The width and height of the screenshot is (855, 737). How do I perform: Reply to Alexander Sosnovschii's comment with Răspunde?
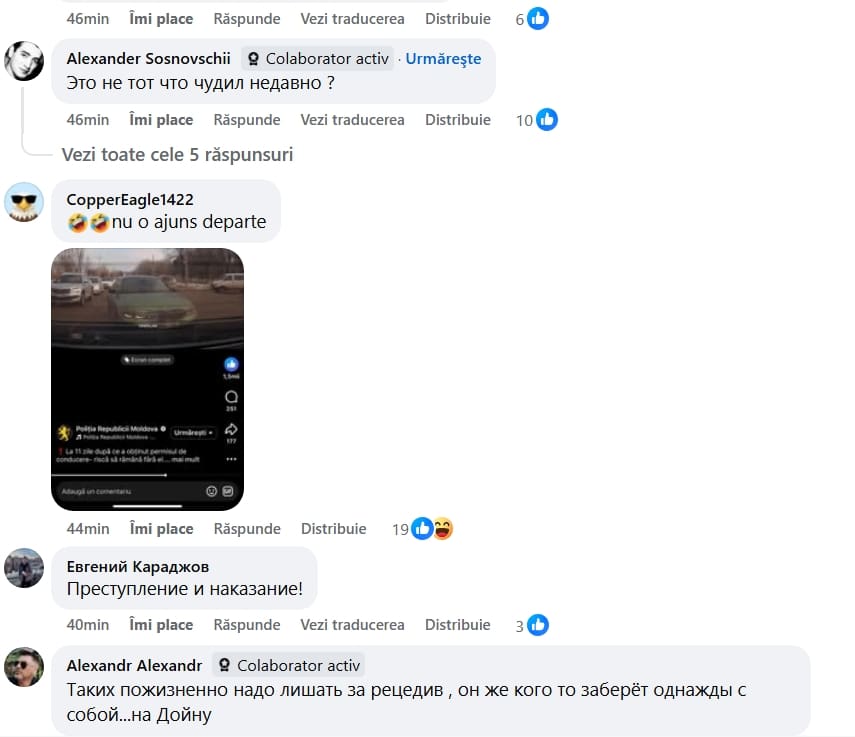(x=246, y=120)
